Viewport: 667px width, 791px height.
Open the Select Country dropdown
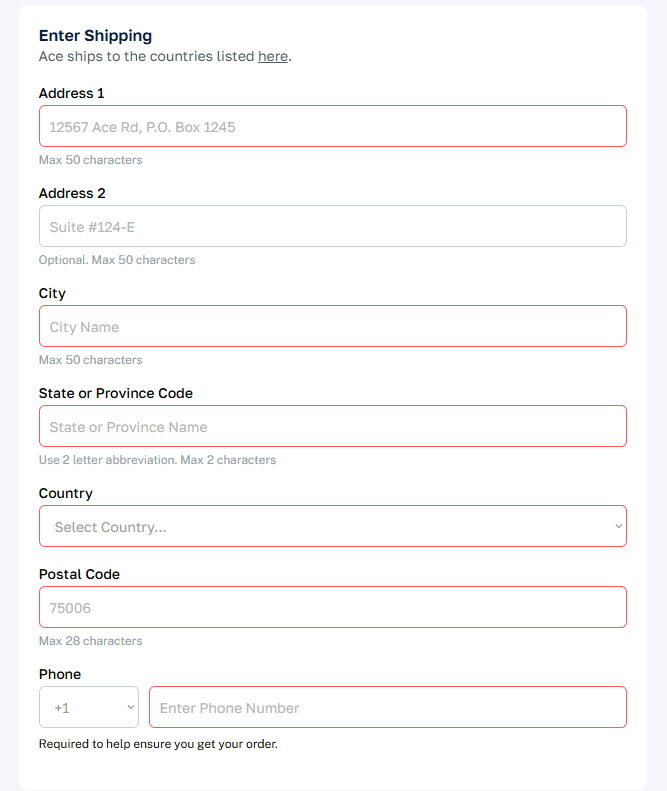333,526
